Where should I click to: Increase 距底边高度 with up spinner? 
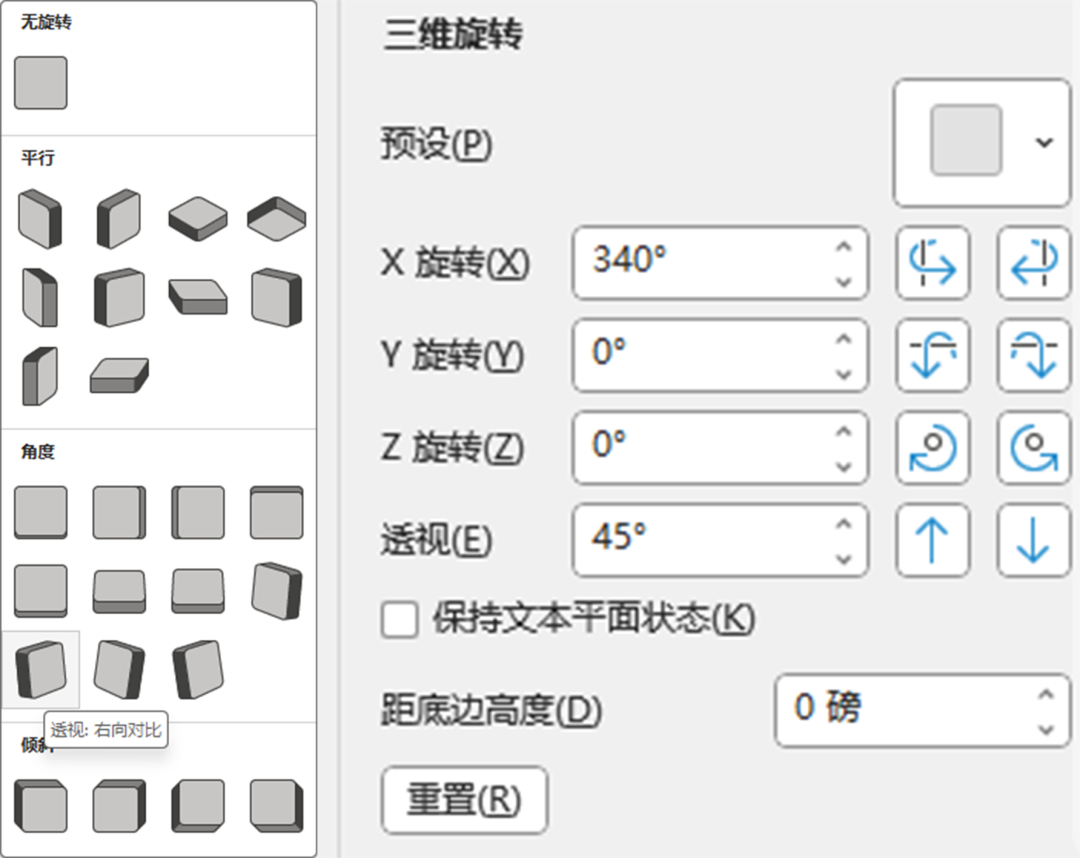[1046, 694]
